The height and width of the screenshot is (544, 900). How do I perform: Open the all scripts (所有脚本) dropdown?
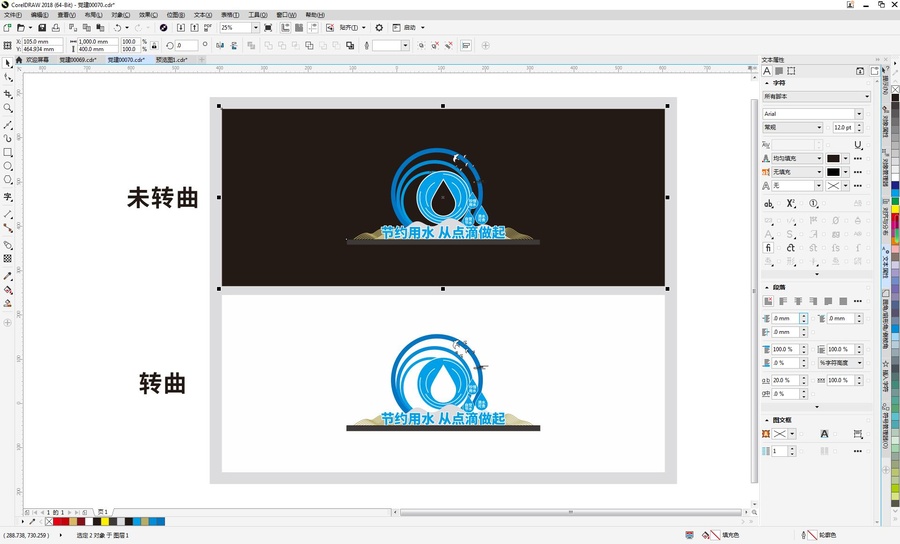click(x=816, y=96)
